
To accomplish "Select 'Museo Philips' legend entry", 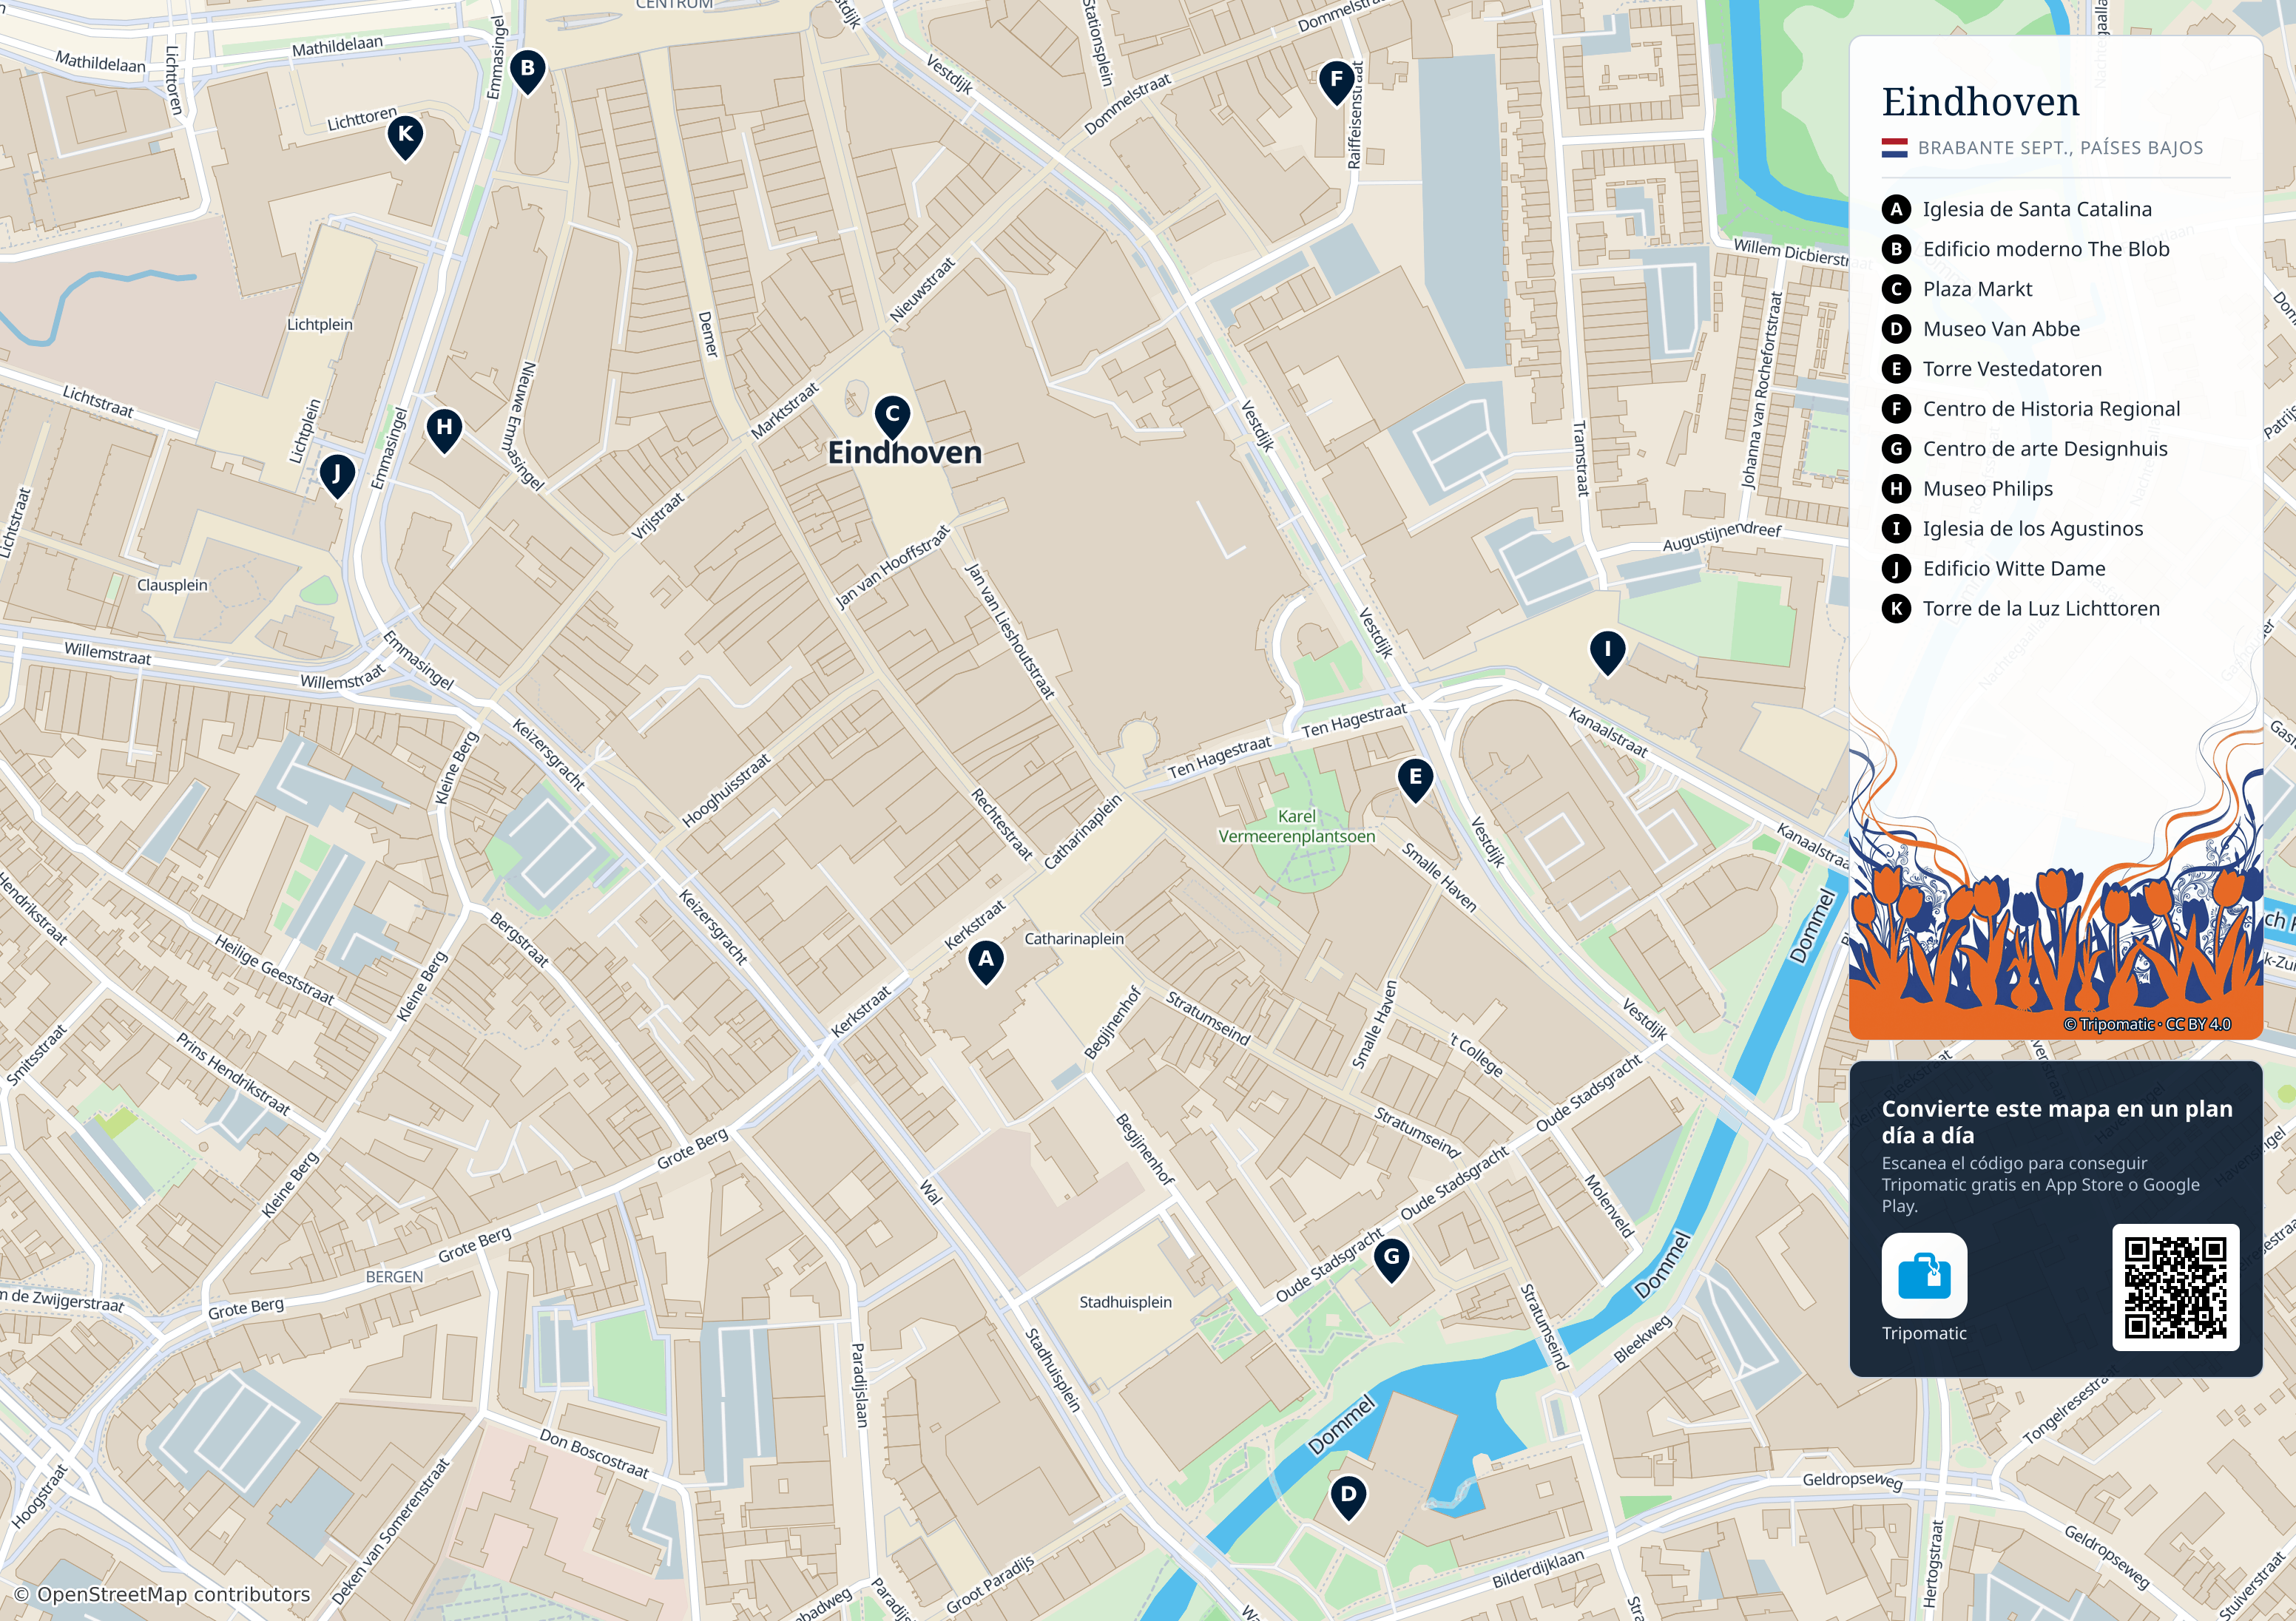I will (x=1988, y=489).
